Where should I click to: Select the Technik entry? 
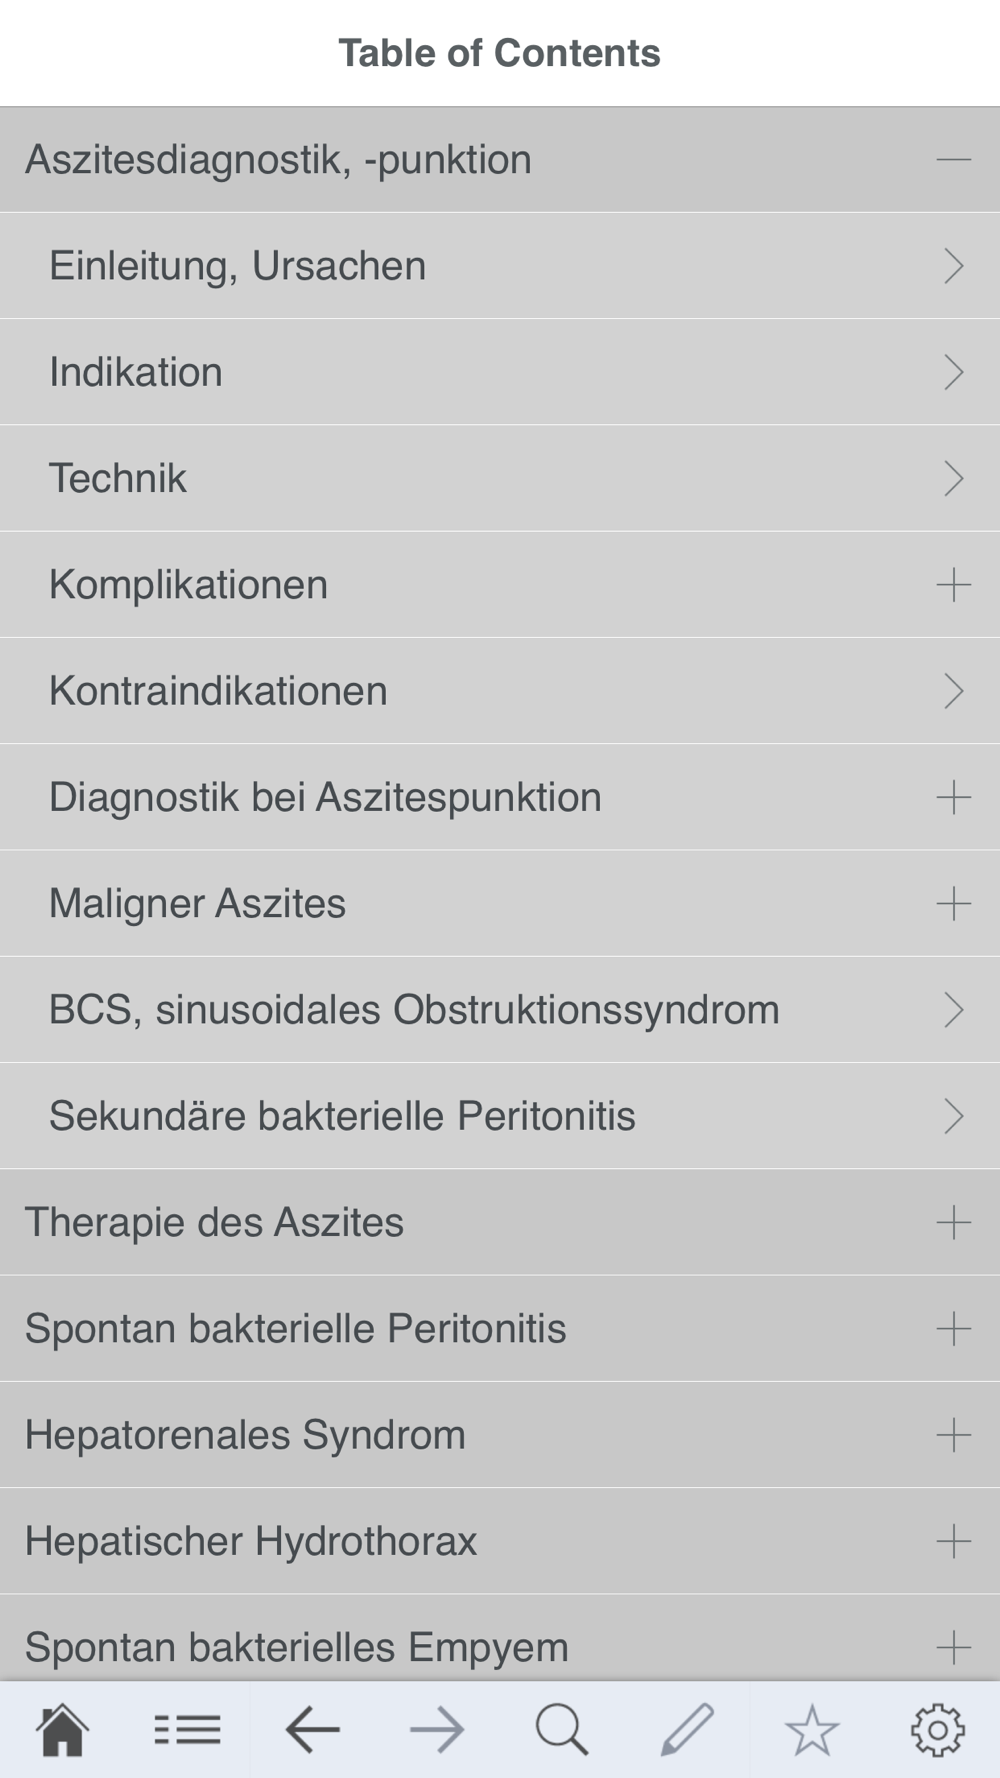point(500,478)
